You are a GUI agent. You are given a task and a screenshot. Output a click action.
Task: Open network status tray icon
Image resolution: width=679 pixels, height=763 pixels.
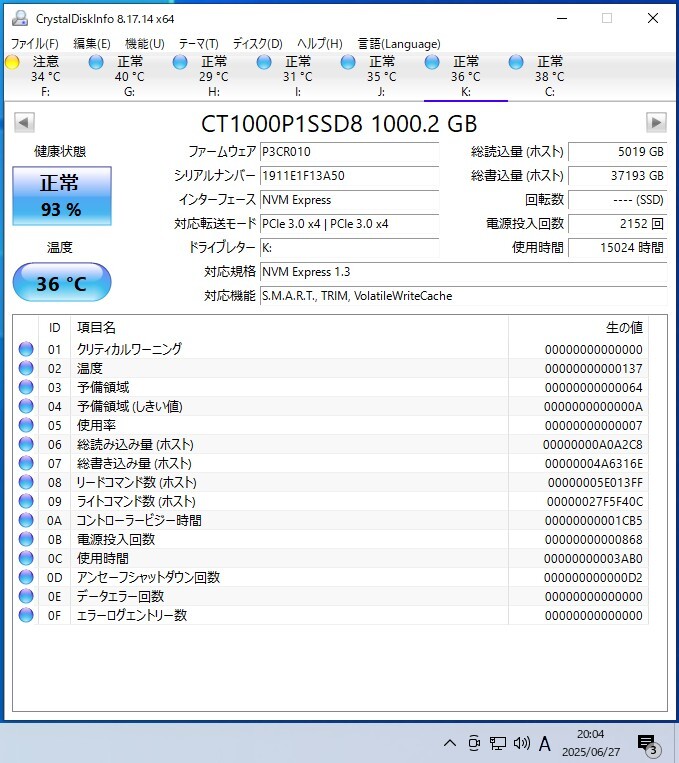(497, 743)
